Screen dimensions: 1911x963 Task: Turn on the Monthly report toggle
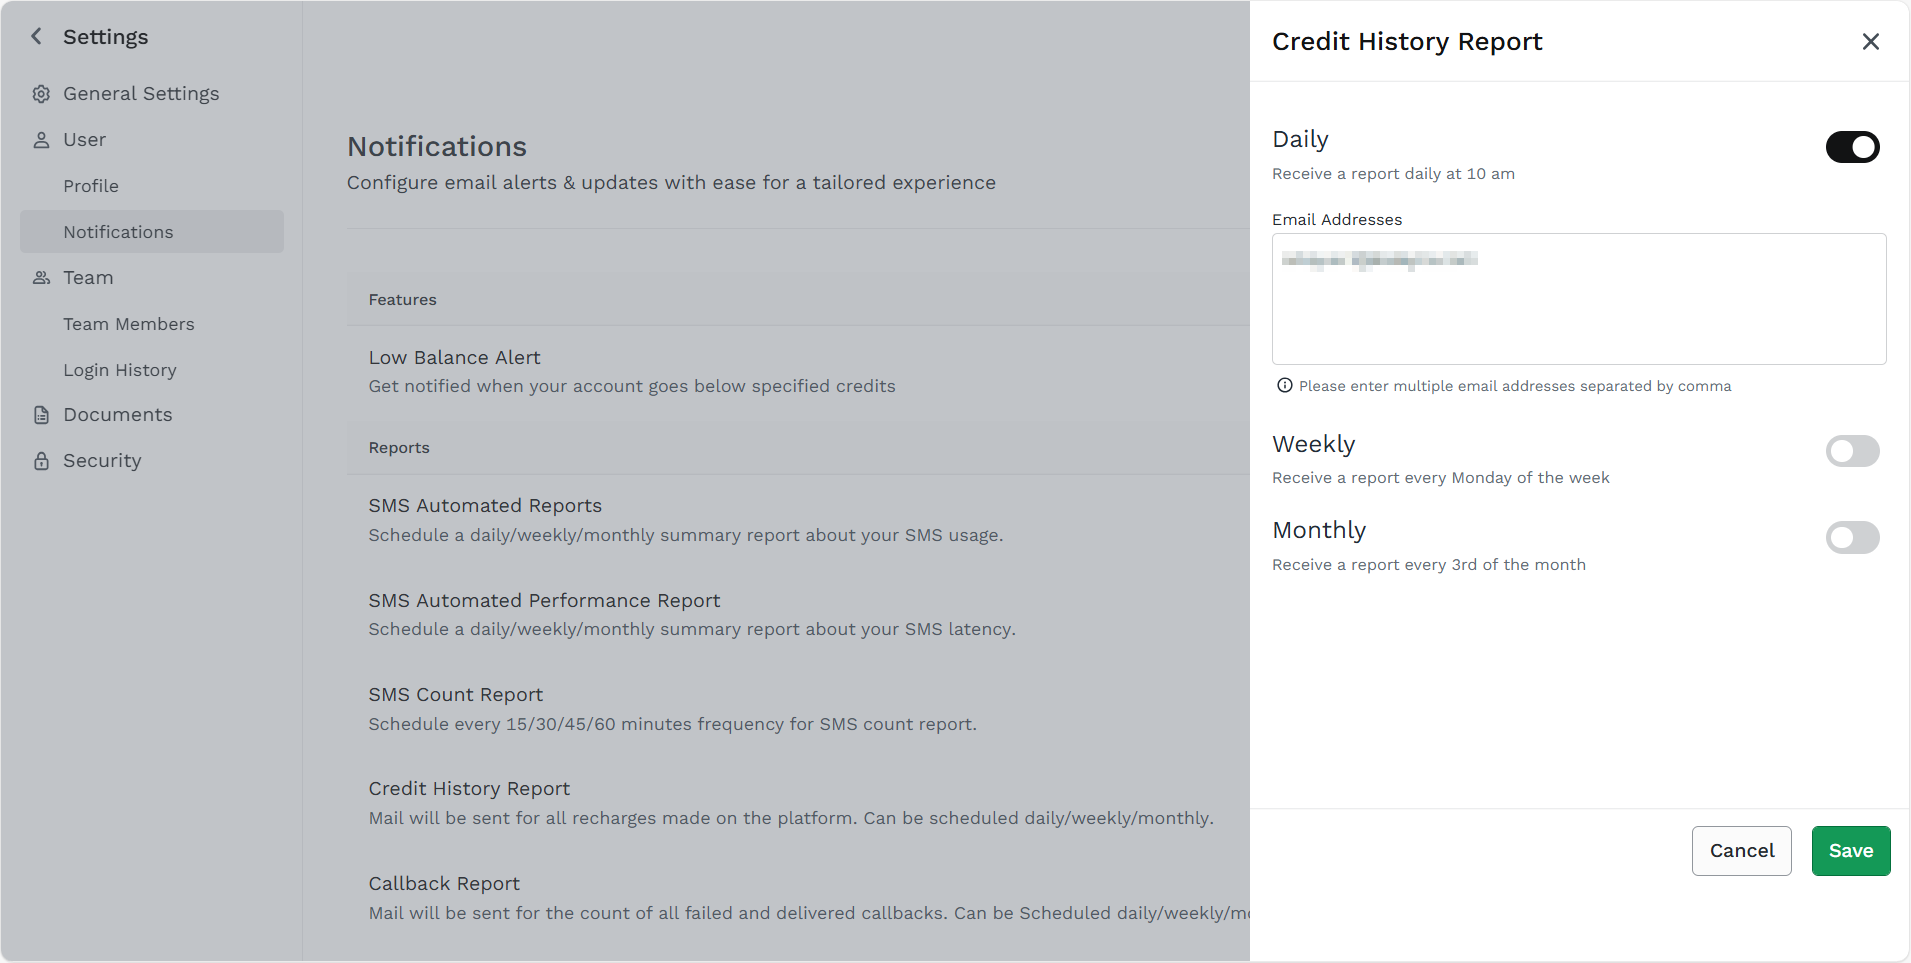pyautogui.click(x=1852, y=538)
